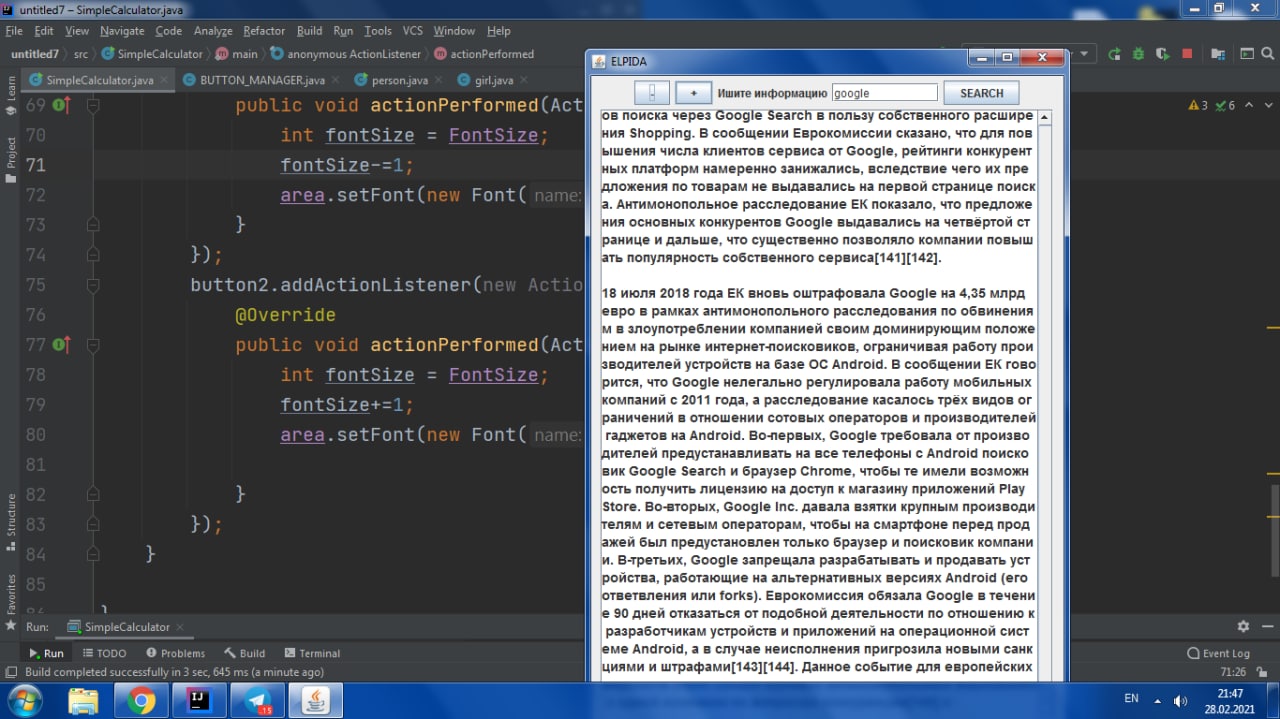Image resolution: width=1280 pixels, height=719 pixels.
Task: Open the Event Log panel
Action: [x=1217, y=653]
